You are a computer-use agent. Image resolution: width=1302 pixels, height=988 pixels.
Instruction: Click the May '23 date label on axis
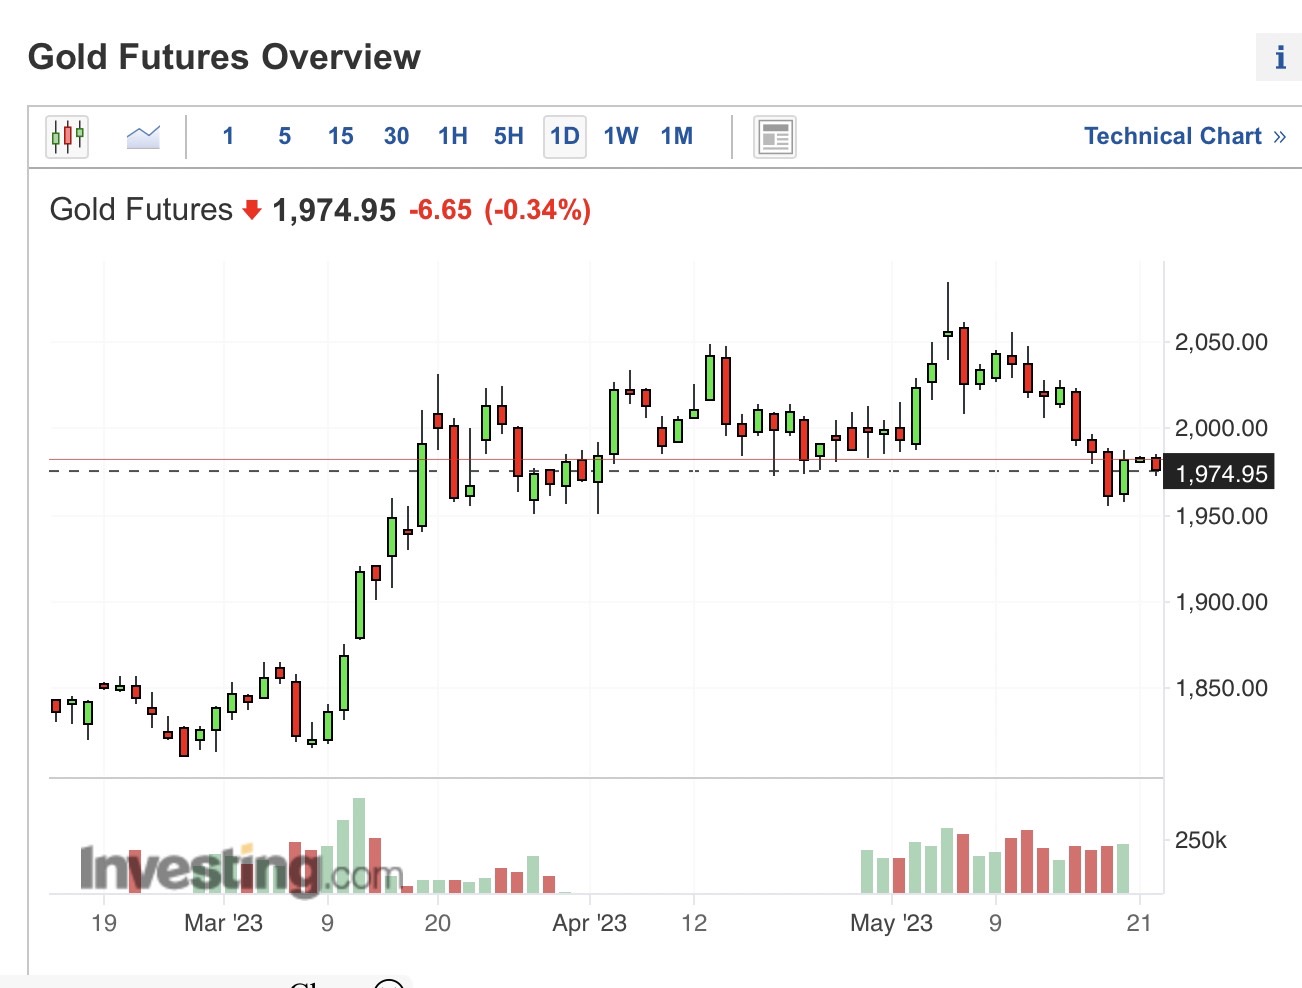pyautogui.click(x=891, y=923)
